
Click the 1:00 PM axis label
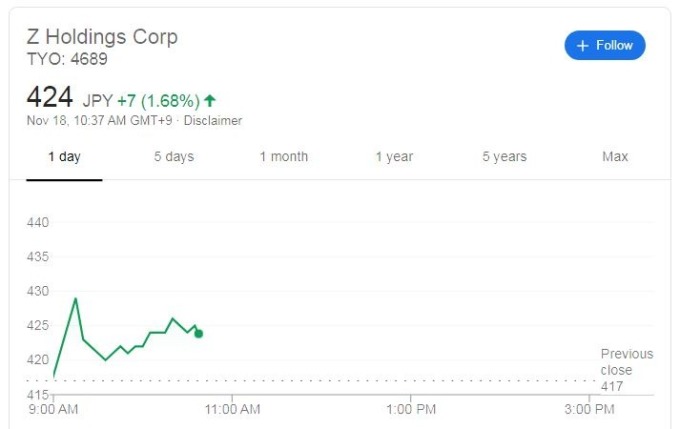411,409
